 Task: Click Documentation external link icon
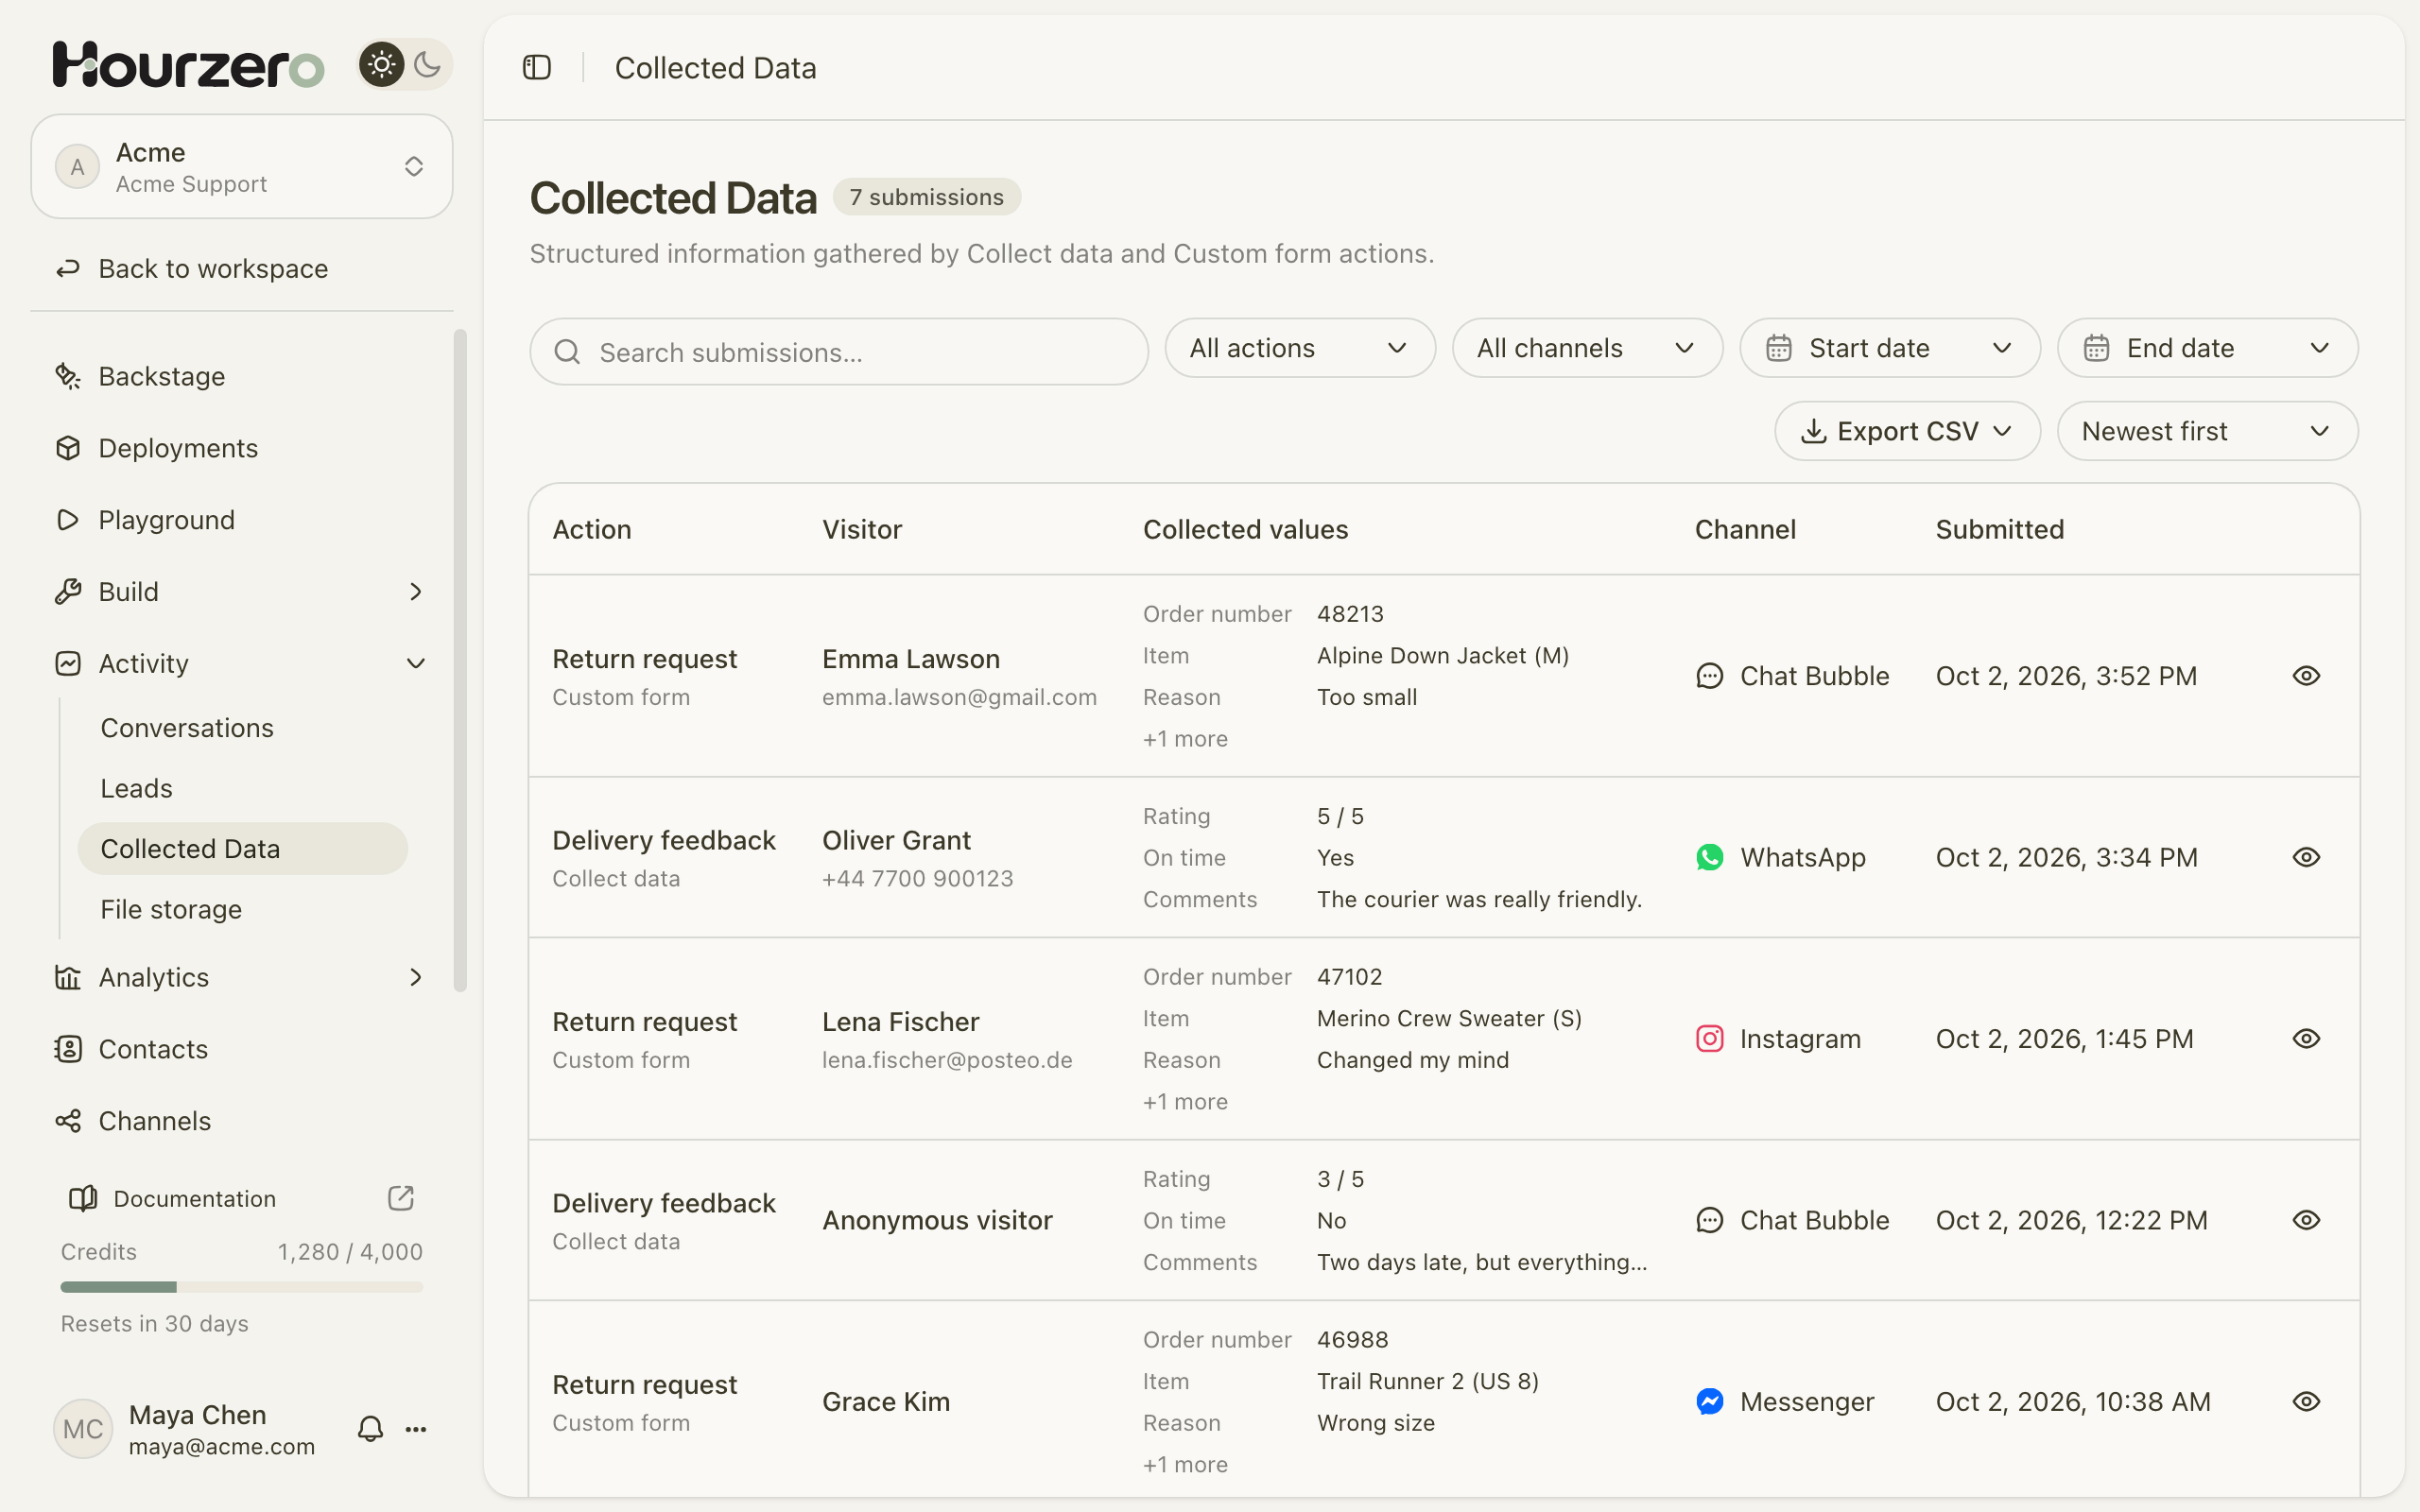401,1198
